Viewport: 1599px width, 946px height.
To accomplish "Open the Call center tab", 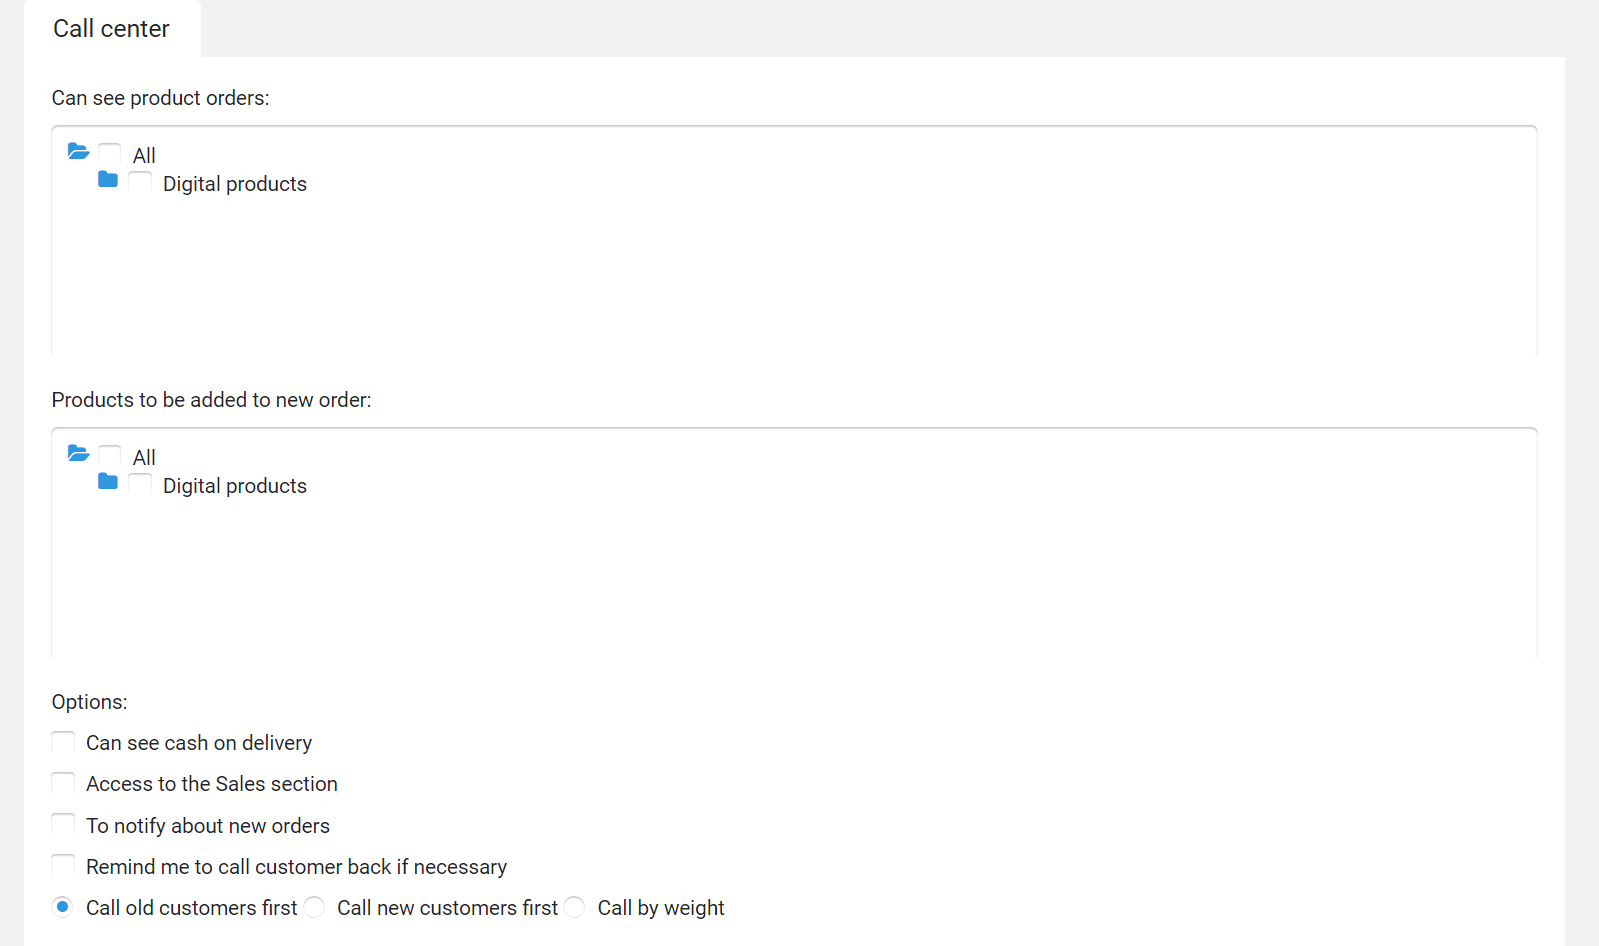I will (112, 29).
